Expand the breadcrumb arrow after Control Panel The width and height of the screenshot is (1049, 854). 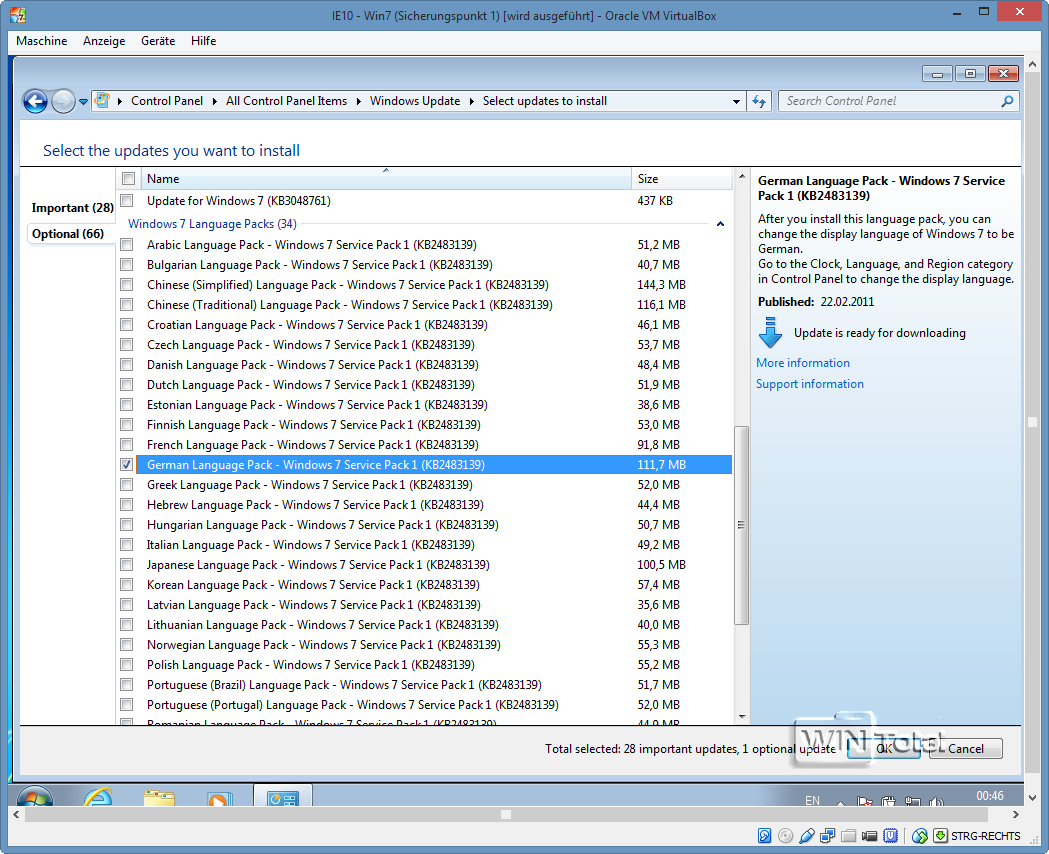click(215, 102)
